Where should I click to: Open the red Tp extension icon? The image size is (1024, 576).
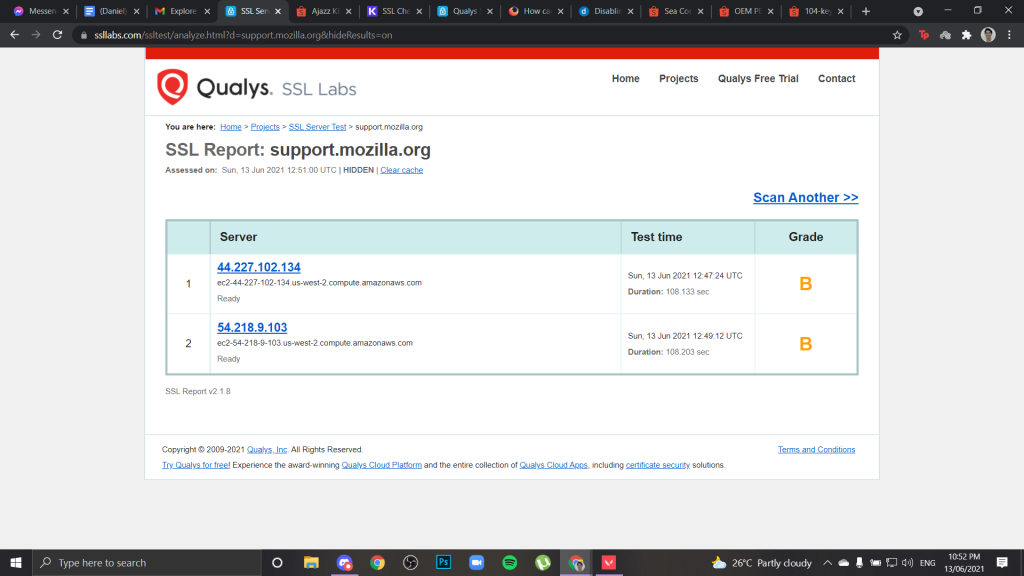click(x=923, y=35)
